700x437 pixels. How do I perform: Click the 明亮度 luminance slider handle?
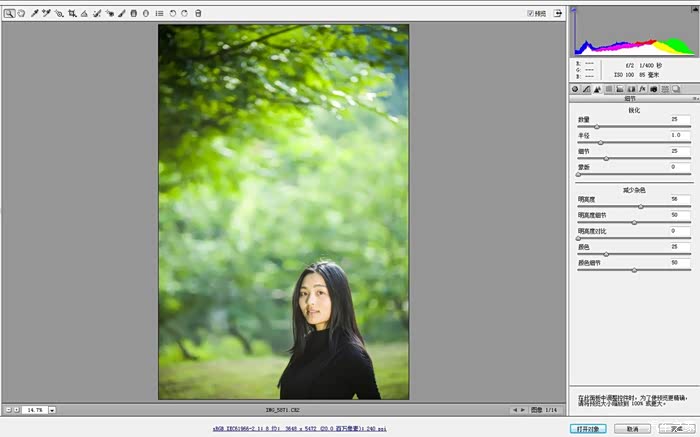coord(641,207)
